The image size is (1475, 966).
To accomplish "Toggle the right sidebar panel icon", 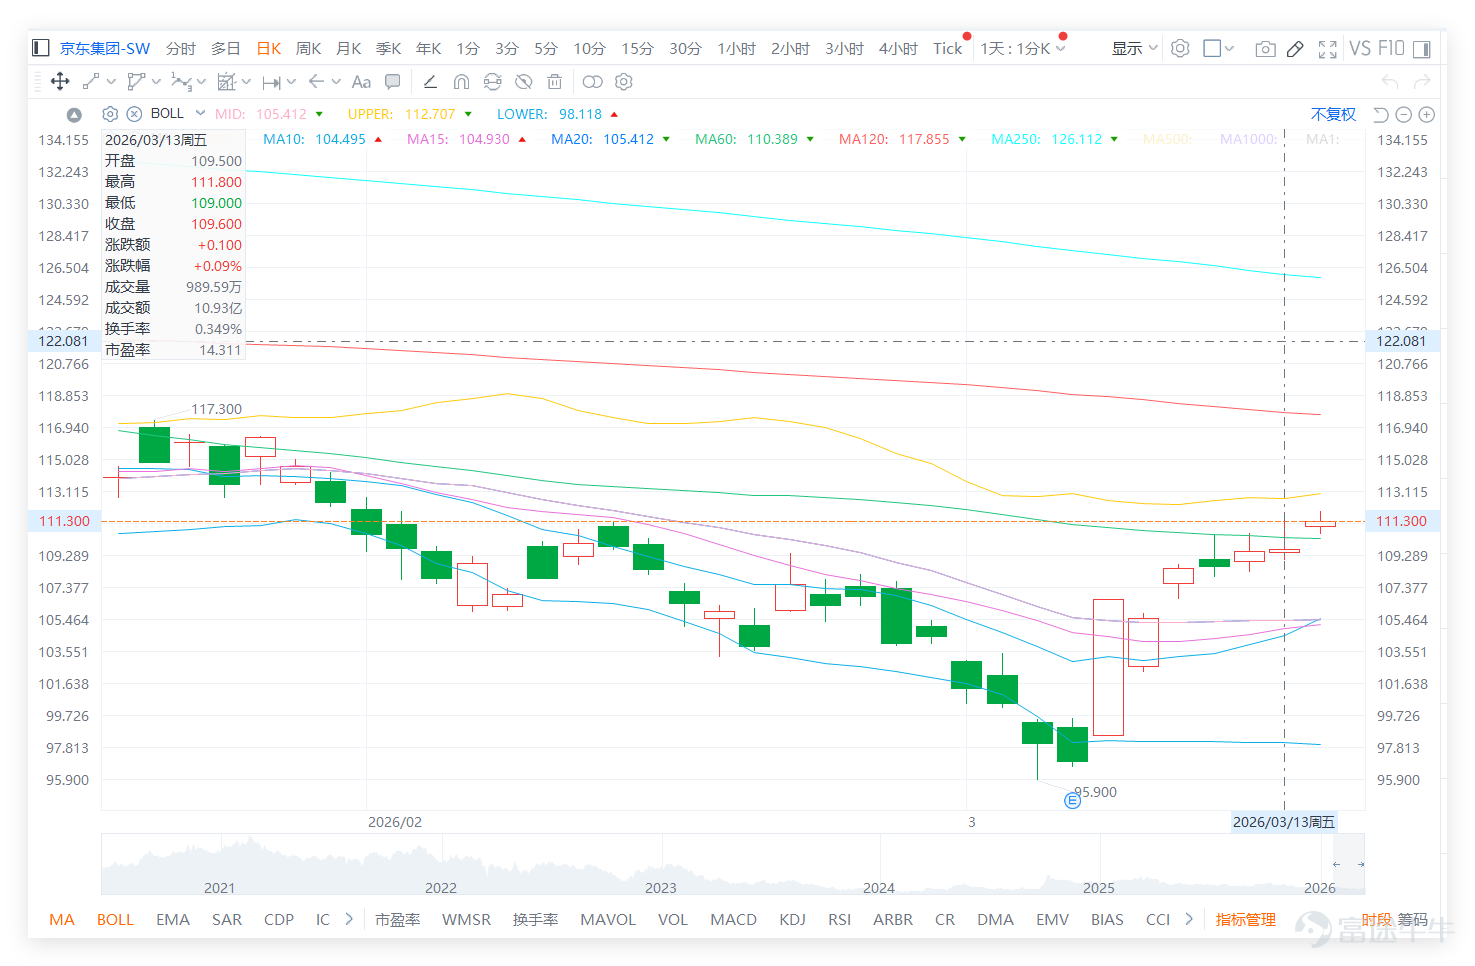I will [x=1422, y=48].
